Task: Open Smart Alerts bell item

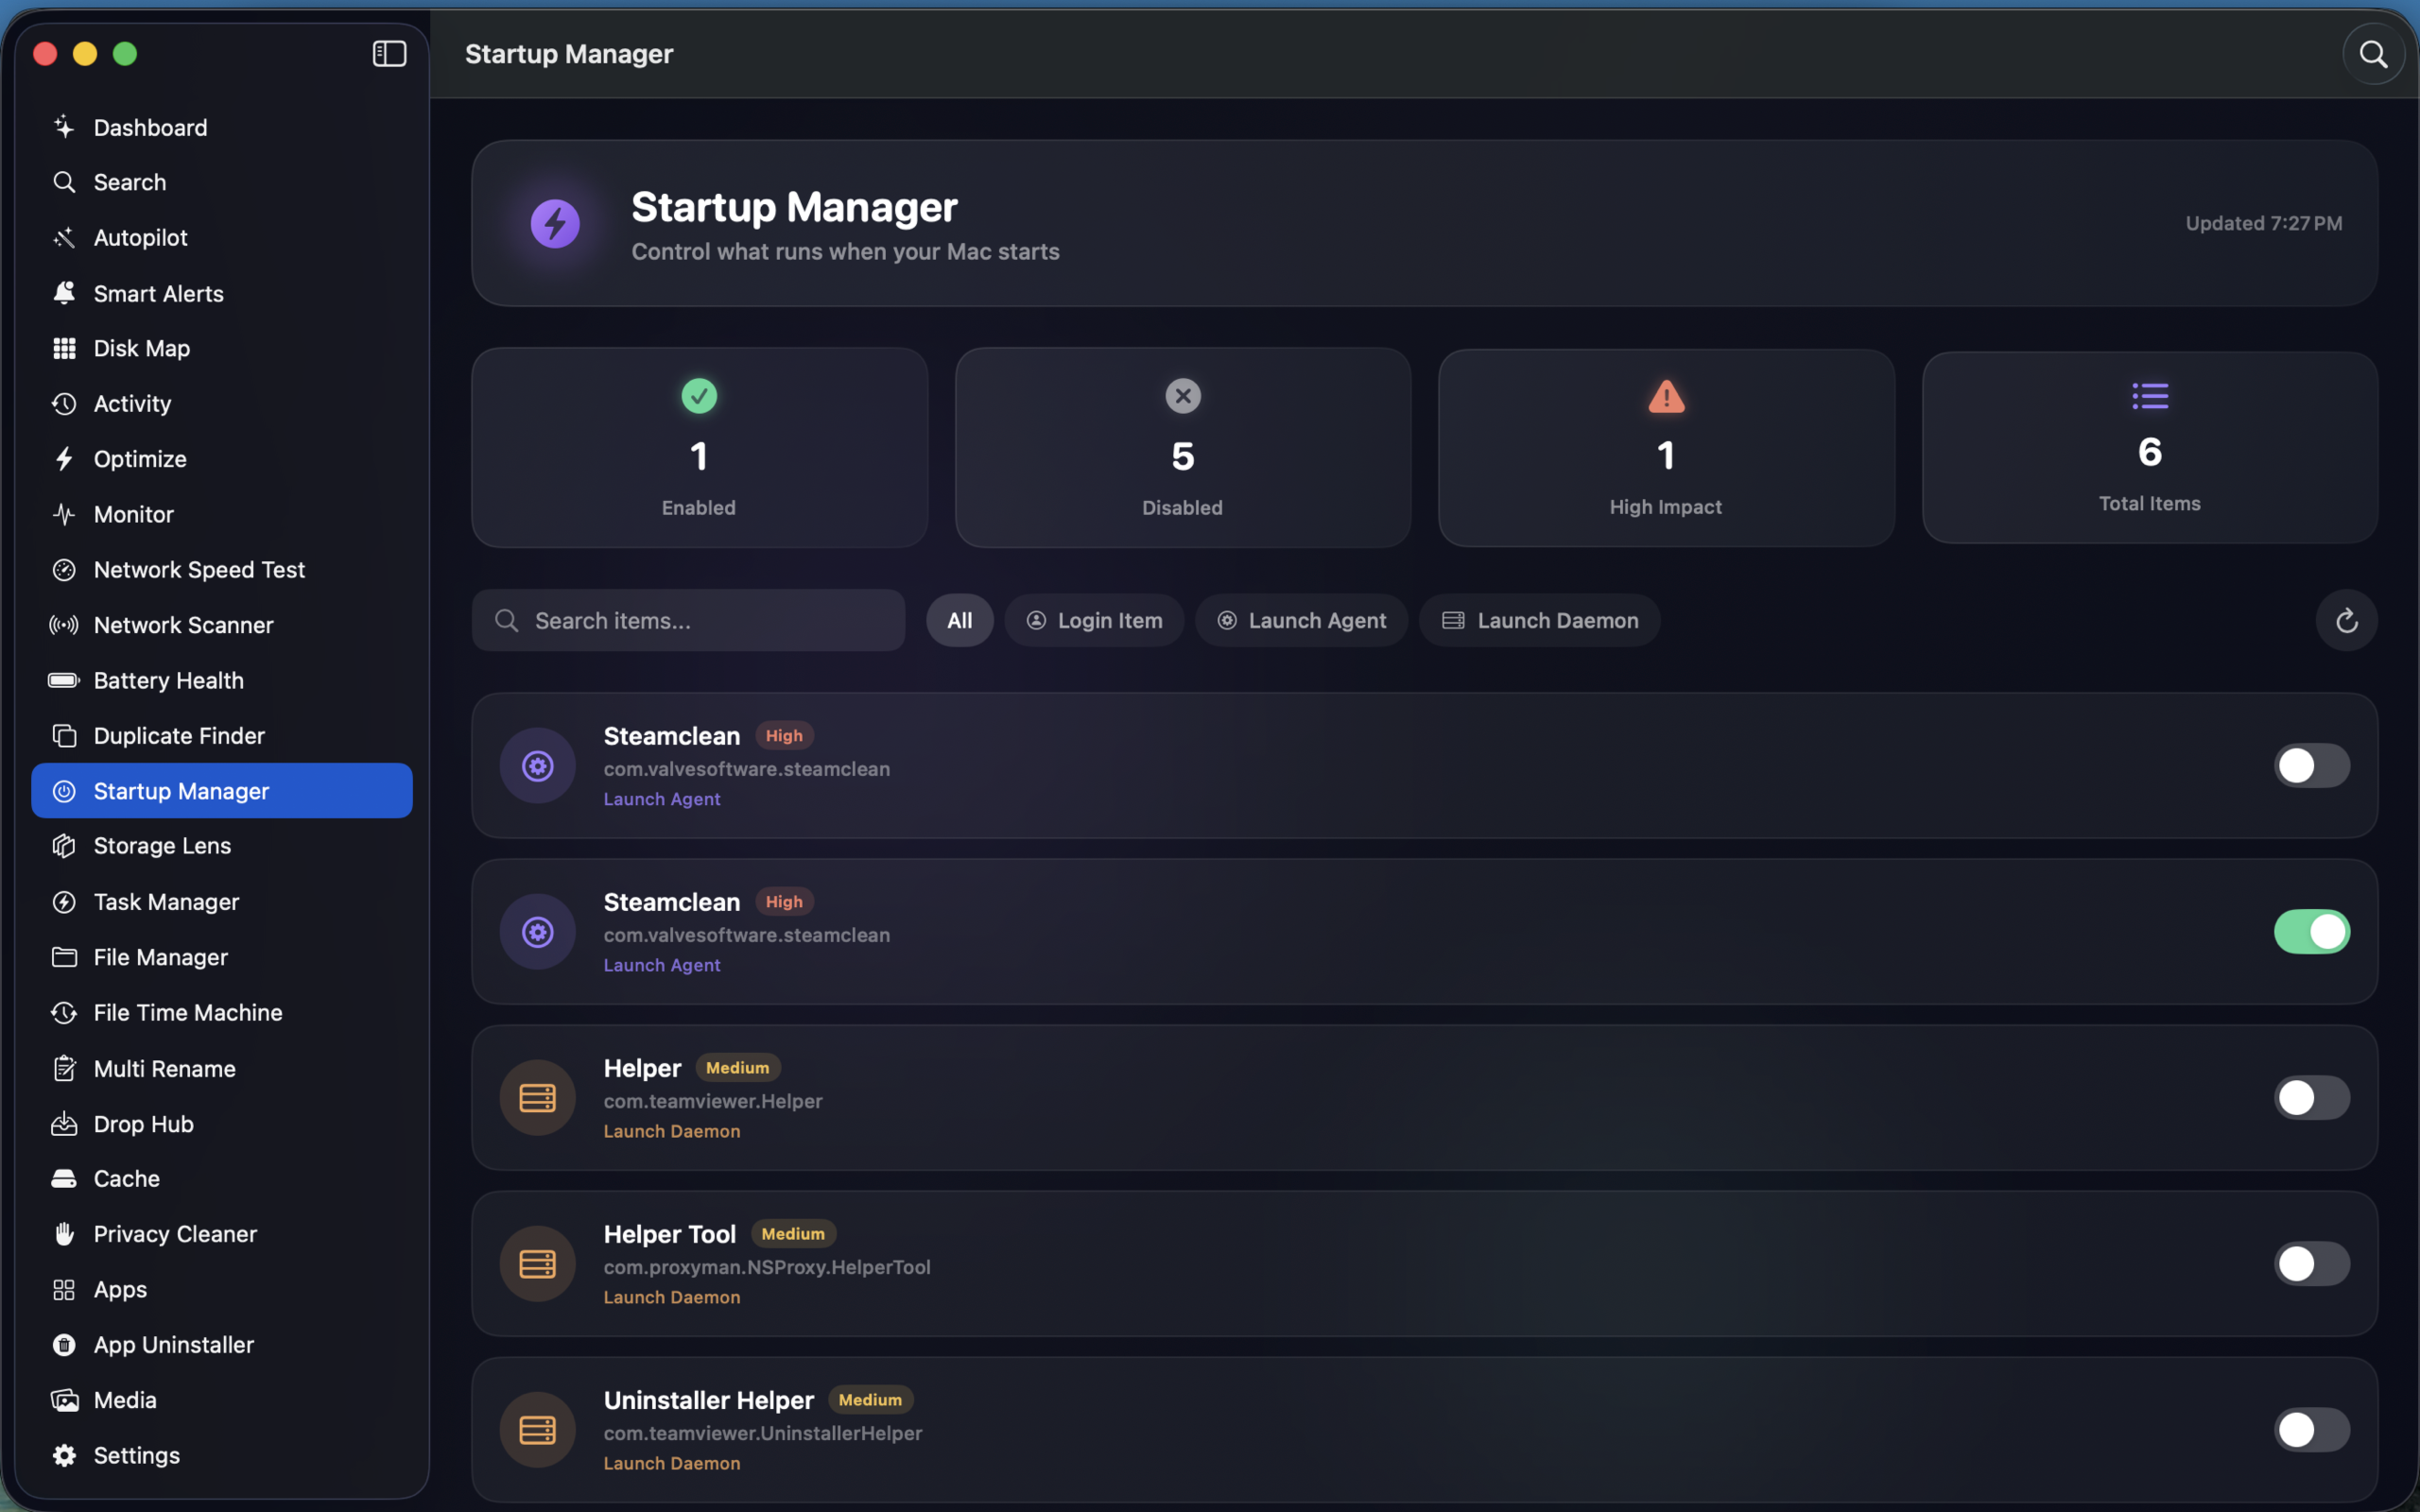Action: 221,293
